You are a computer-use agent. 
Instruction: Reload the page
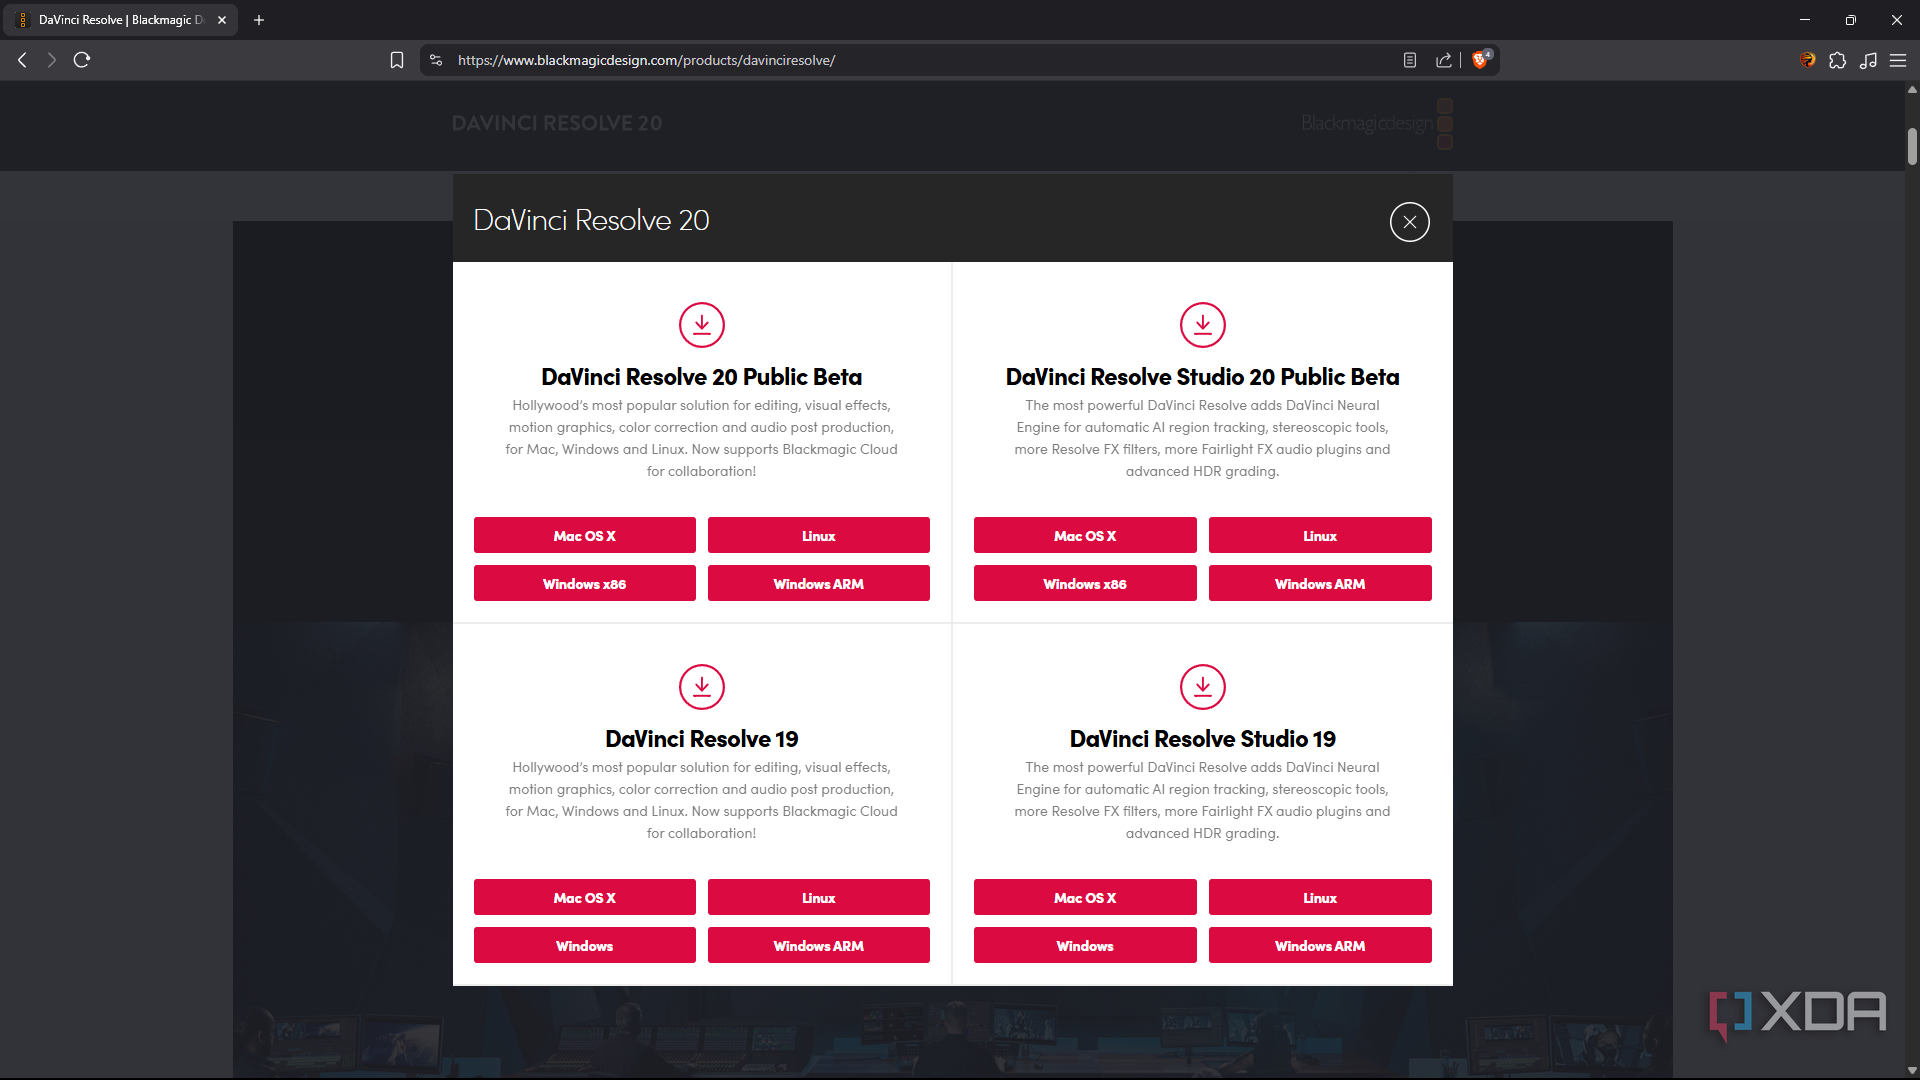(x=82, y=60)
